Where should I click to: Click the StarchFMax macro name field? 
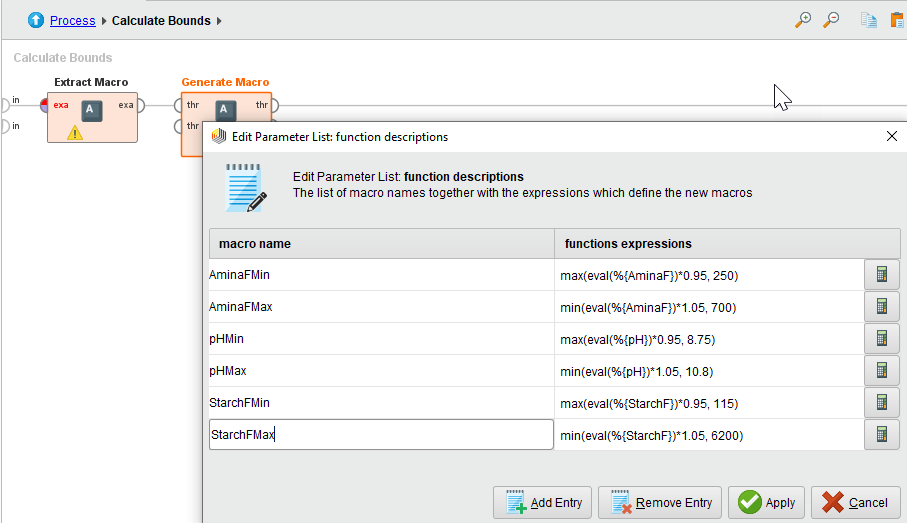point(380,435)
